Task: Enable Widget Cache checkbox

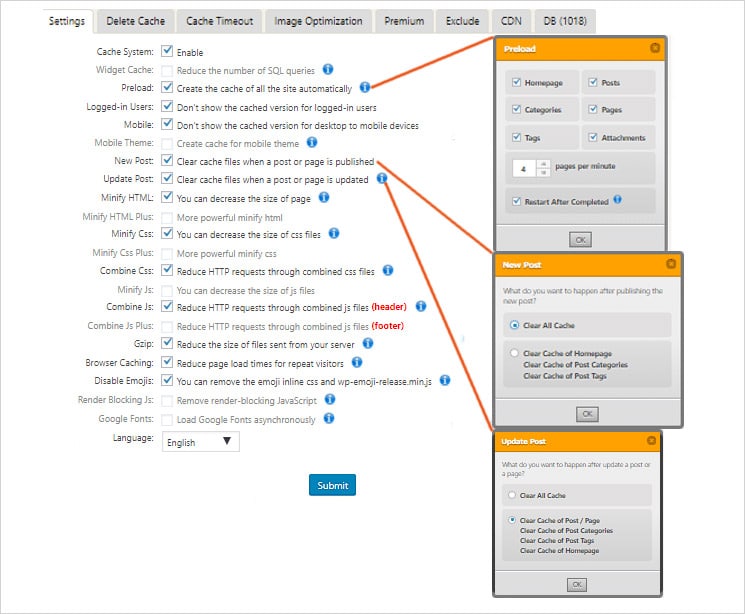Action: click(x=167, y=71)
